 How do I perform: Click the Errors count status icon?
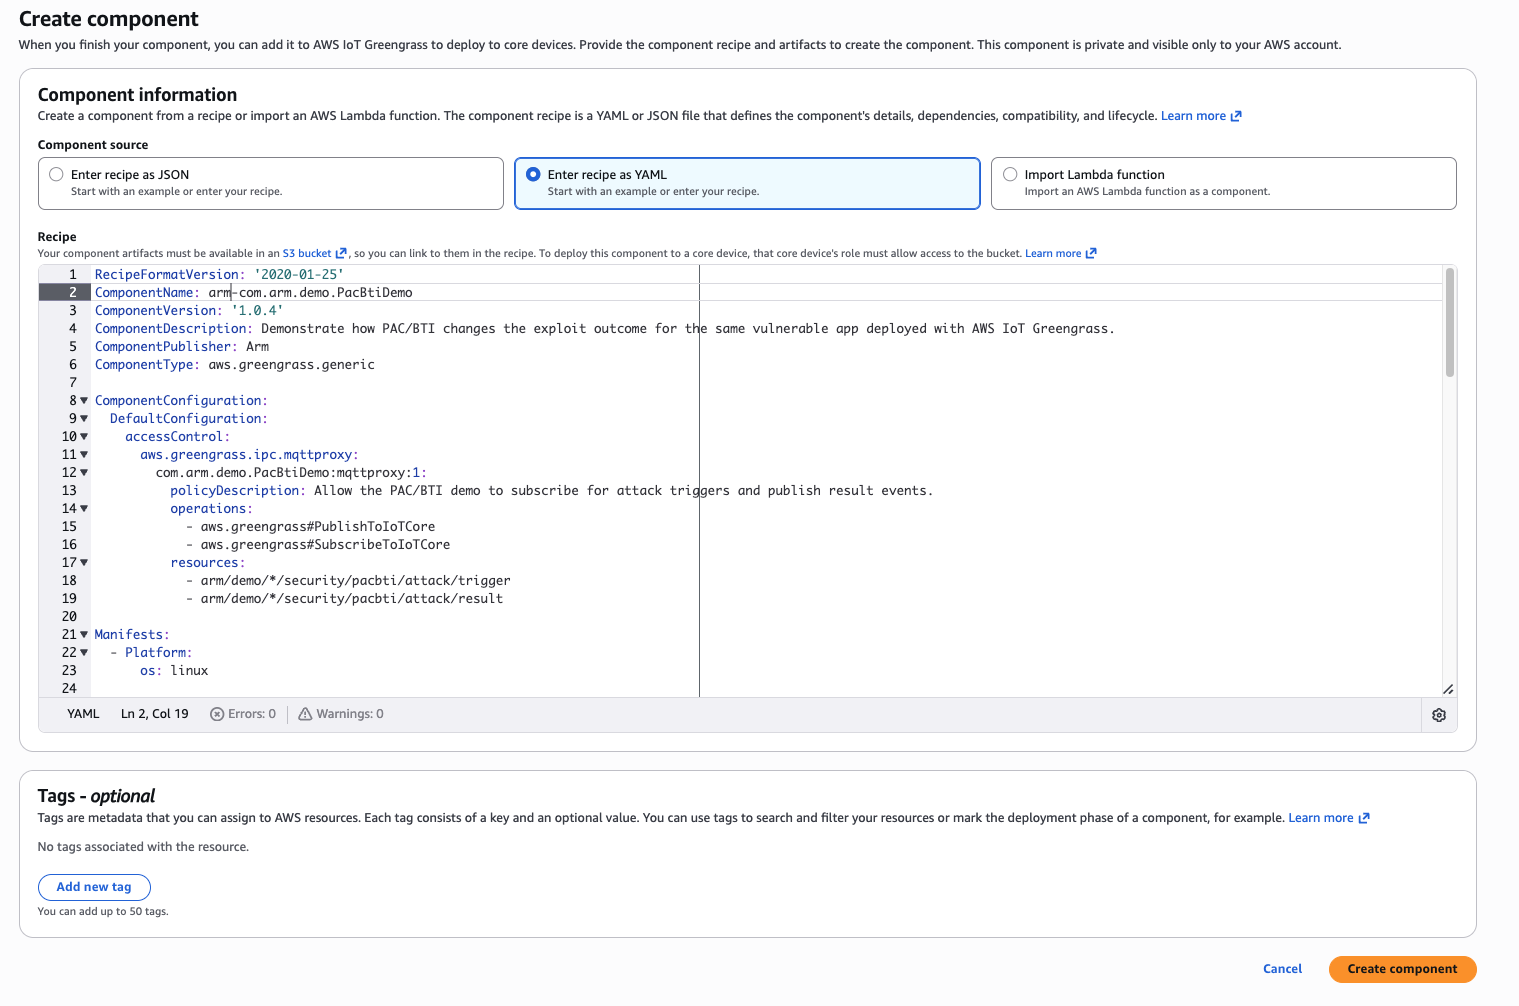click(x=217, y=714)
